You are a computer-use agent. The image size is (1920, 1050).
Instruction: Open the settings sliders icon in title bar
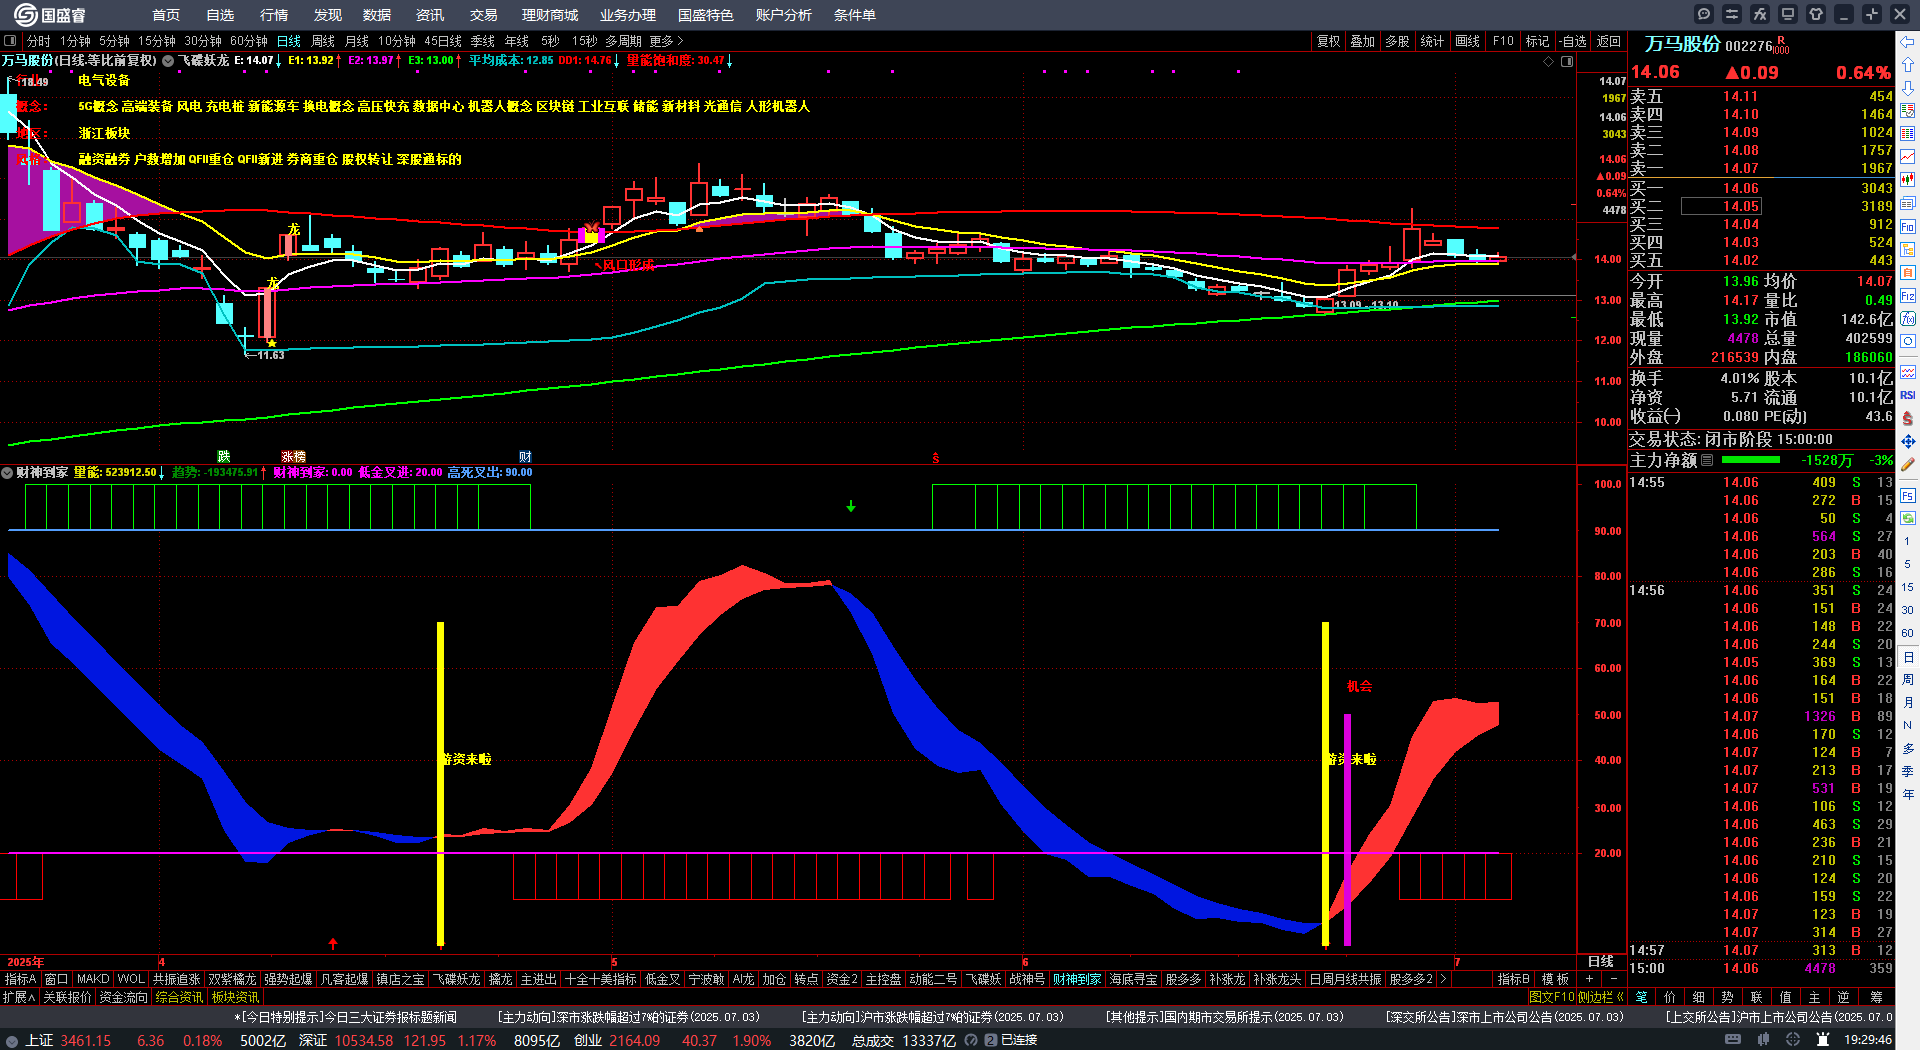click(x=1732, y=14)
